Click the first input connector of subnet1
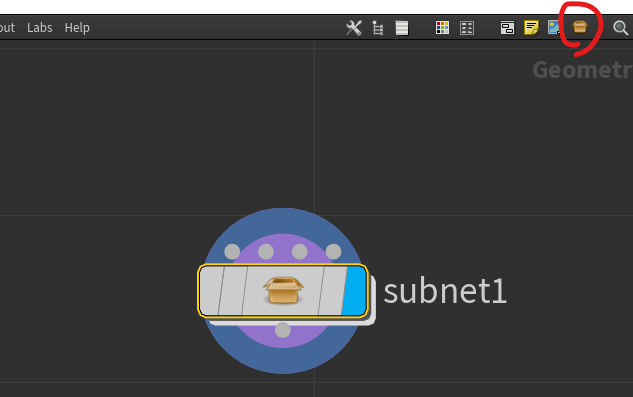Viewport: 633px width, 397px height. click(232, 252)
